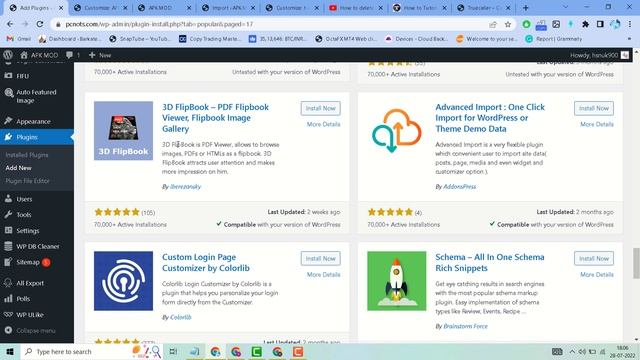View More Details for Advanced Import

597,124
